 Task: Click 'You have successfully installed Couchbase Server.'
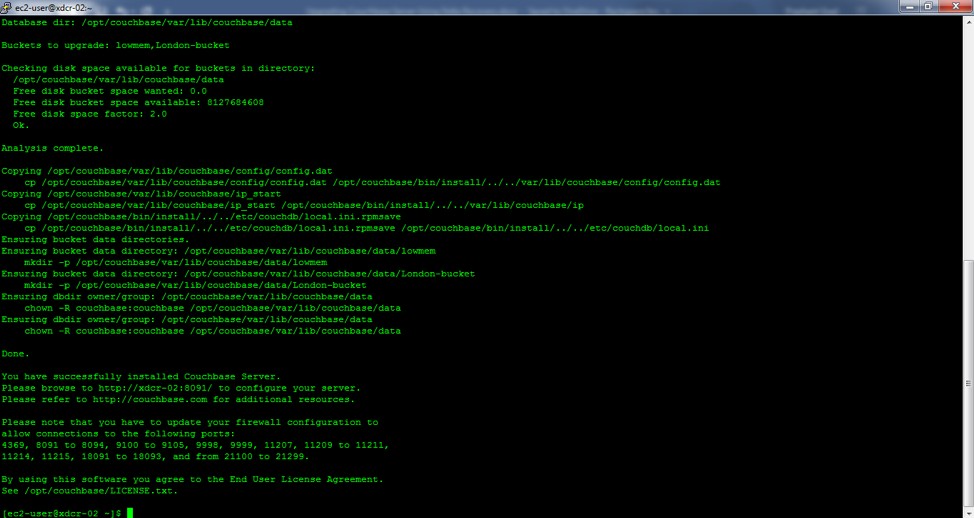click(141, 377)
